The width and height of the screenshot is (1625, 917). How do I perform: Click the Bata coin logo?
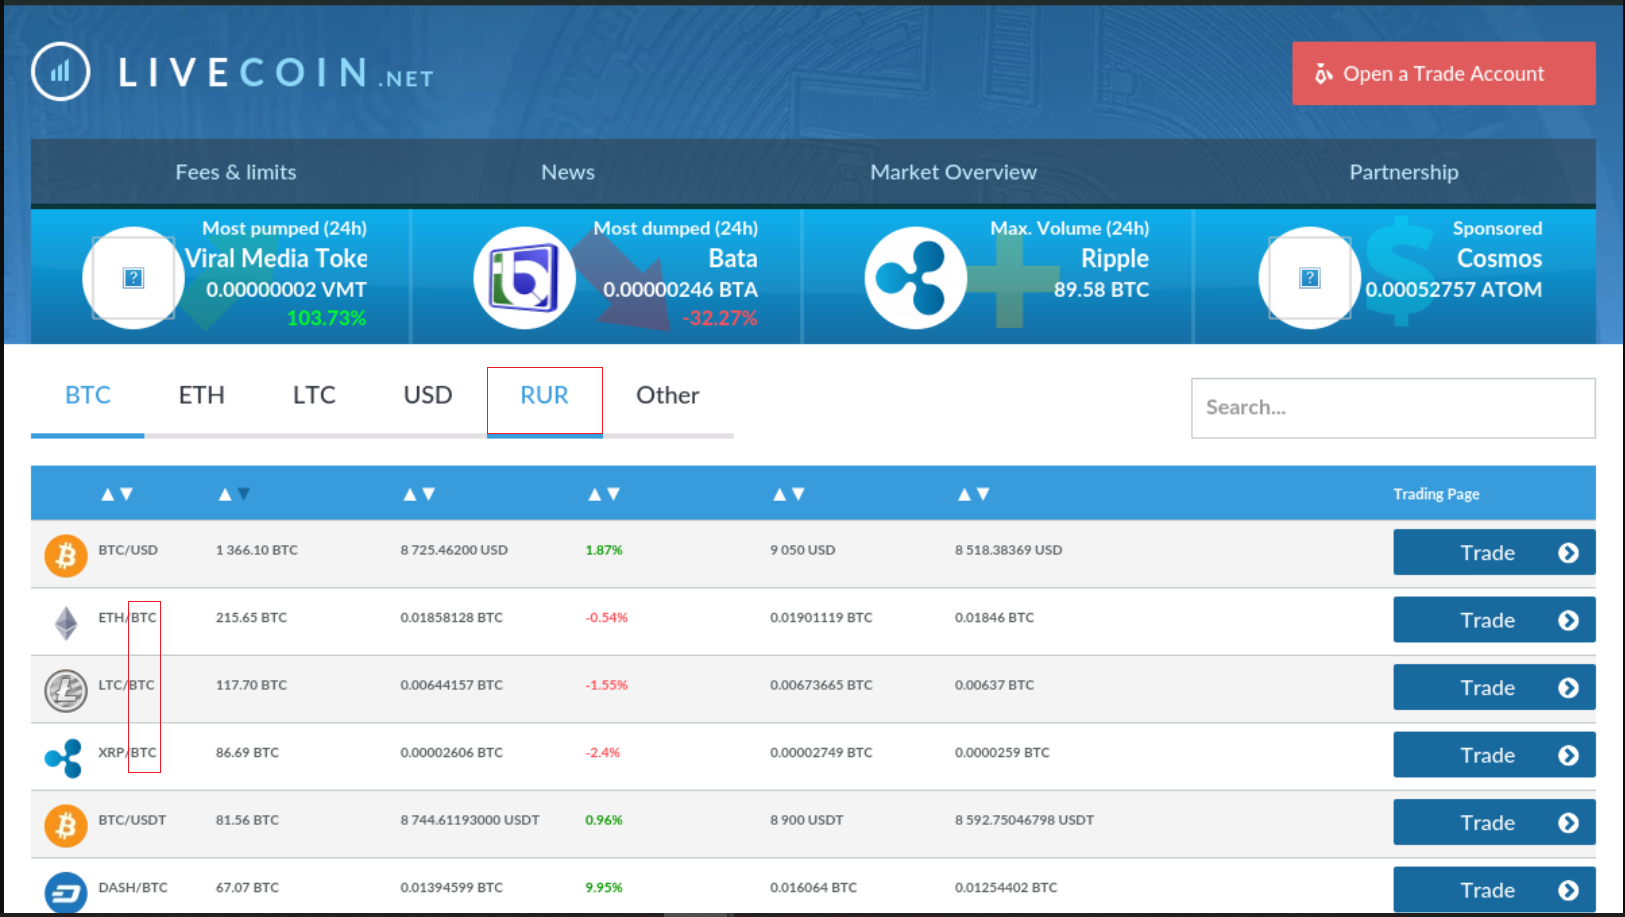point(523,278)
